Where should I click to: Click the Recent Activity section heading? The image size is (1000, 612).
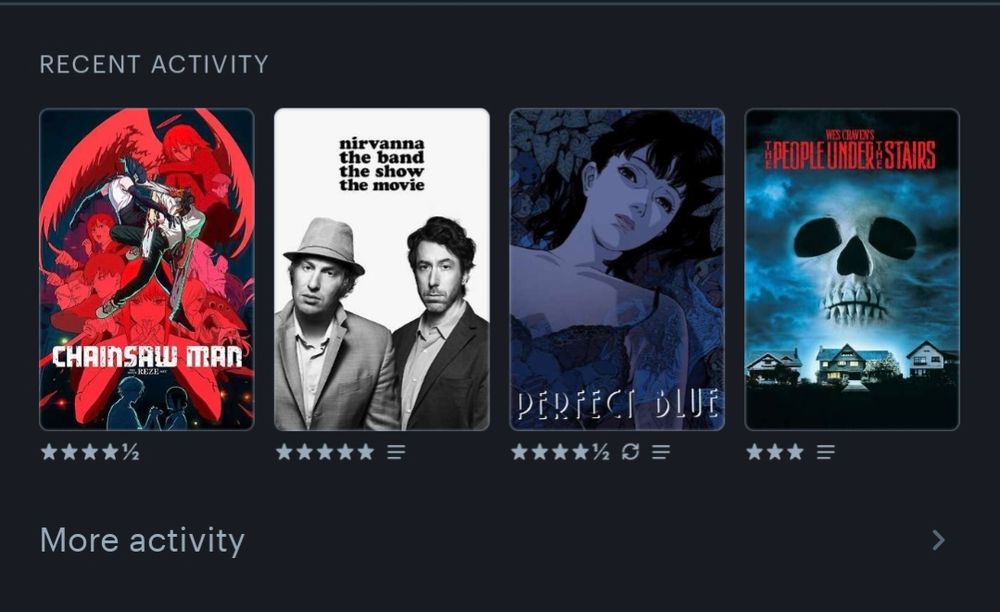click(154, 64)
